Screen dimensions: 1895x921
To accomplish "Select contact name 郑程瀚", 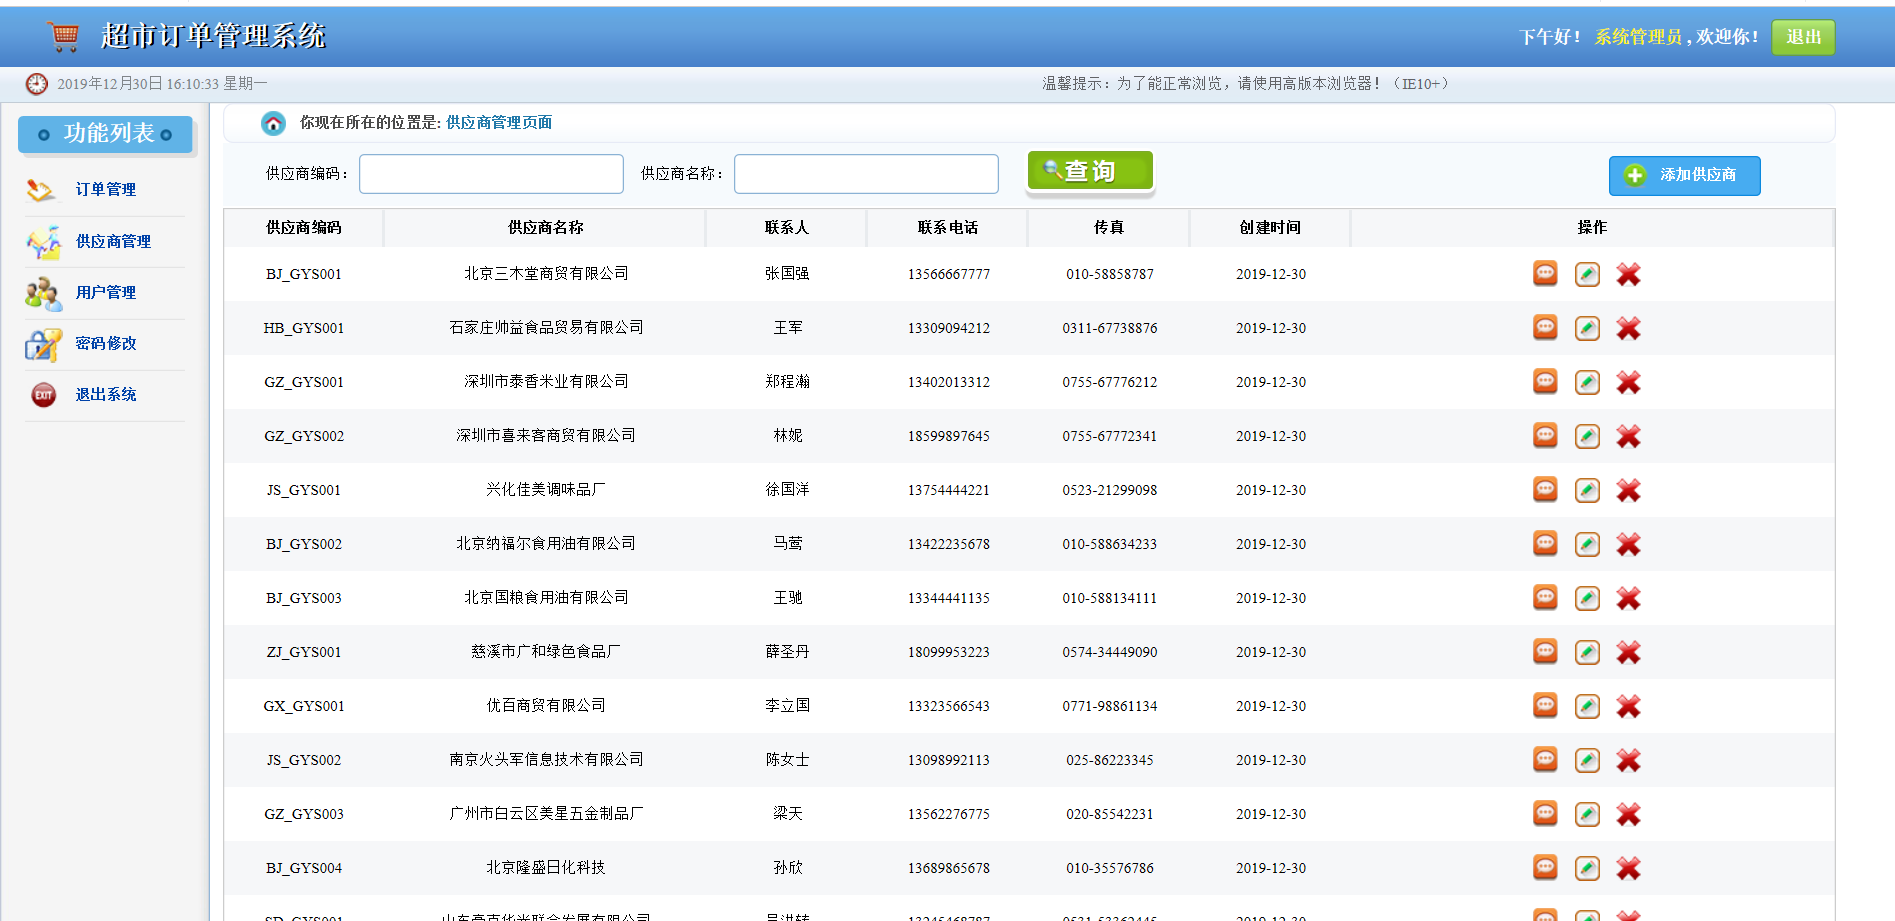I will pos(787,381).
